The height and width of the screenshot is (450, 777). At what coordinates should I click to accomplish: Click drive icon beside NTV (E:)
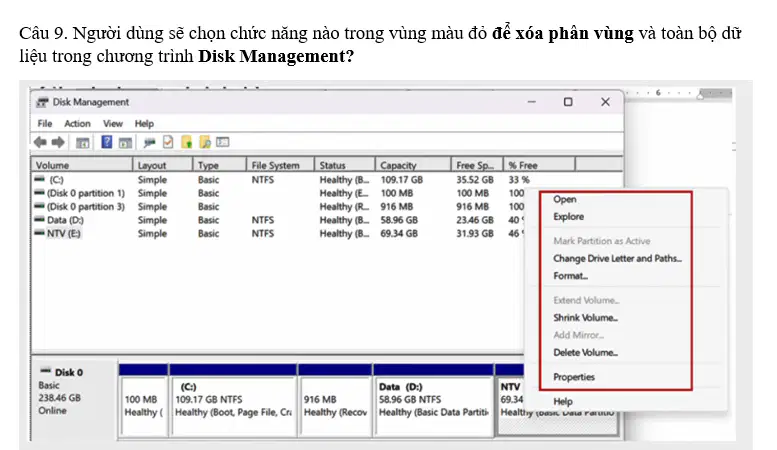click(40, 232)
